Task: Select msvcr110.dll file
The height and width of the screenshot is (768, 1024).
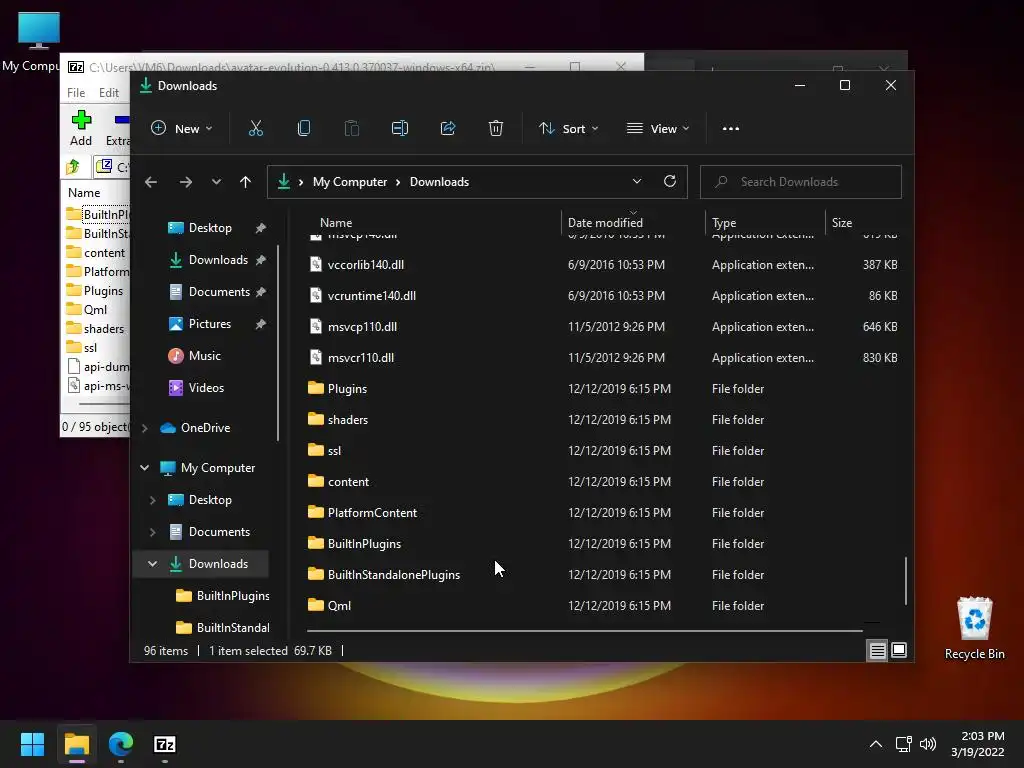Action: pyautogui.click(x=360, y=358)
